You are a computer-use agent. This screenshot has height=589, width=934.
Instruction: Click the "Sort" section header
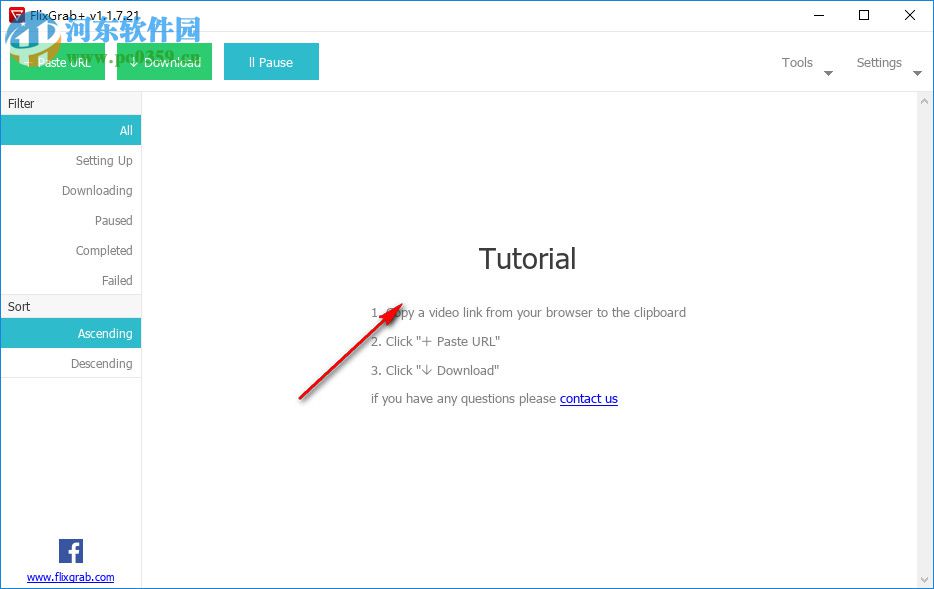71,306
